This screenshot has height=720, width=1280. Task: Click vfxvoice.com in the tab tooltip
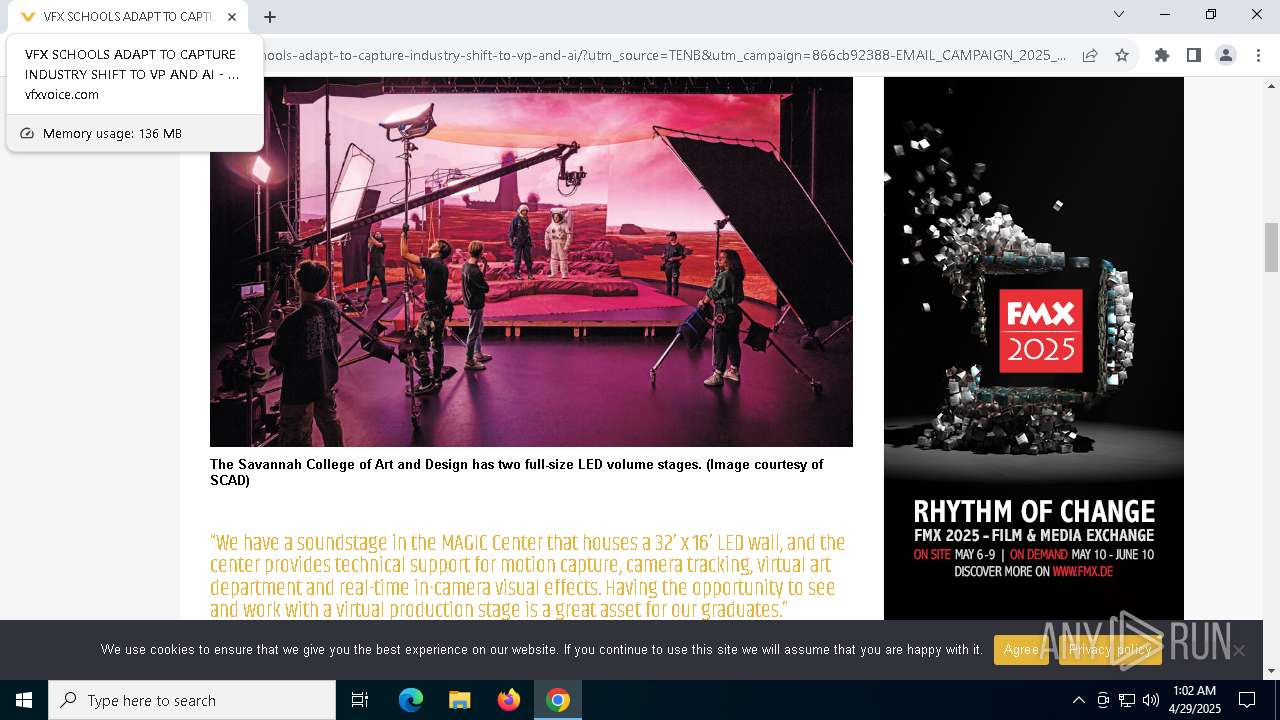pos(62,94)
